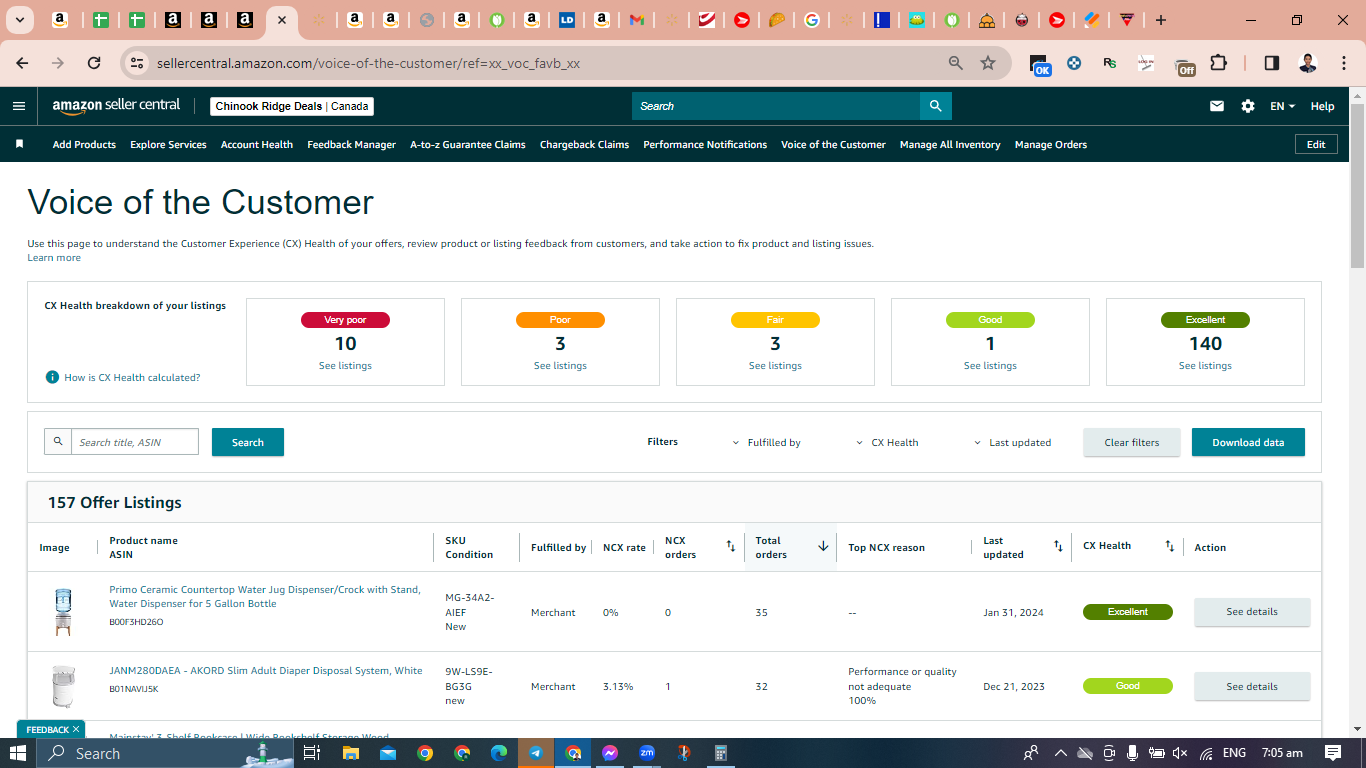Click the Primo water dispenser thumbnail
1366x768 pixels.
click(63, 612)
